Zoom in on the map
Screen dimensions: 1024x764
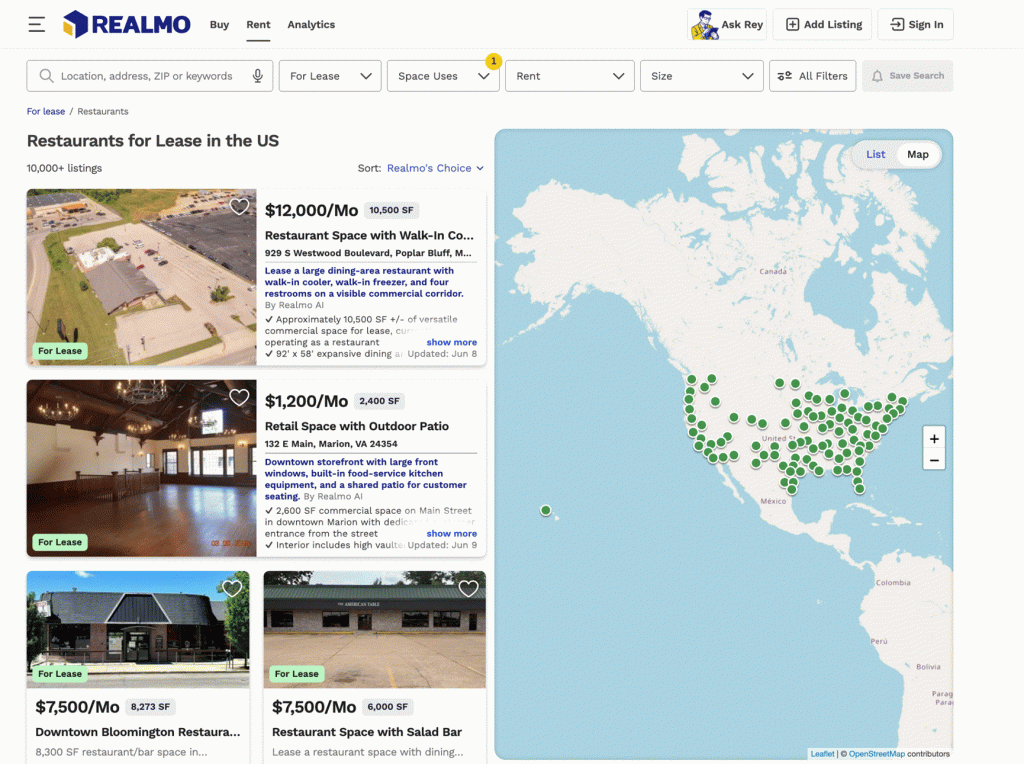[934, 439]
